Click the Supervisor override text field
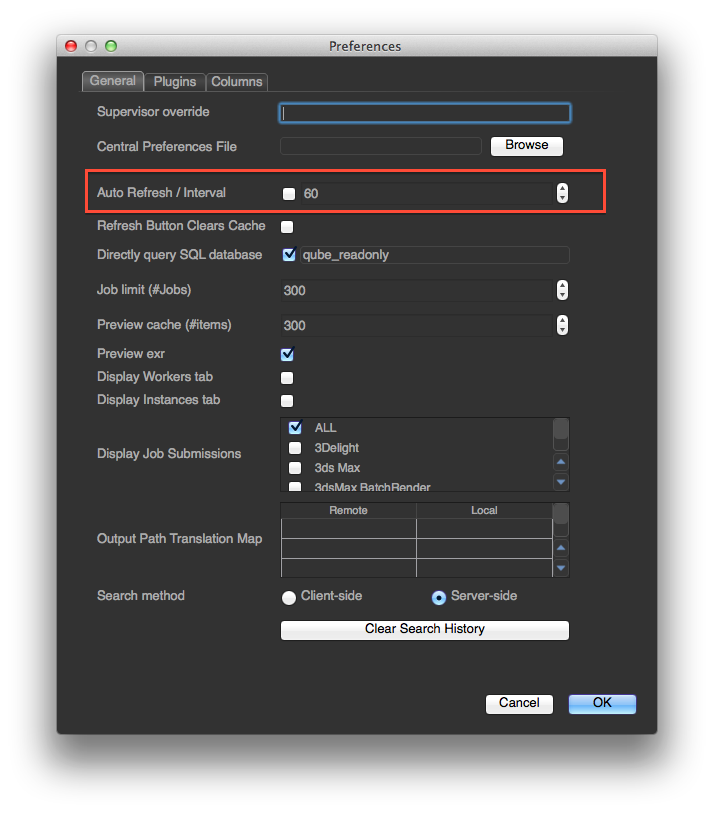714x813 pixels. pos(425,113)
